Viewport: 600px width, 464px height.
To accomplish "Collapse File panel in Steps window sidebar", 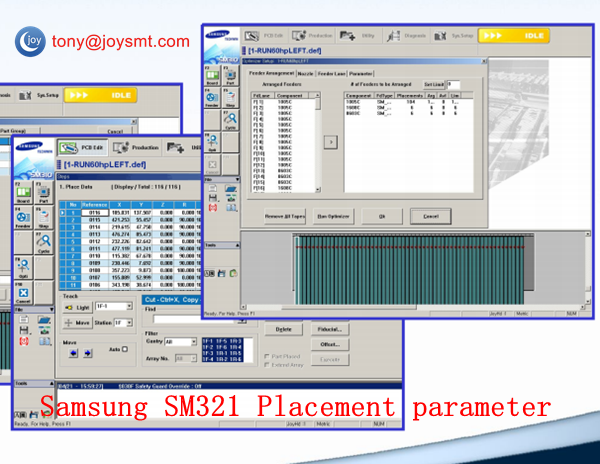I will pos(51,309).
